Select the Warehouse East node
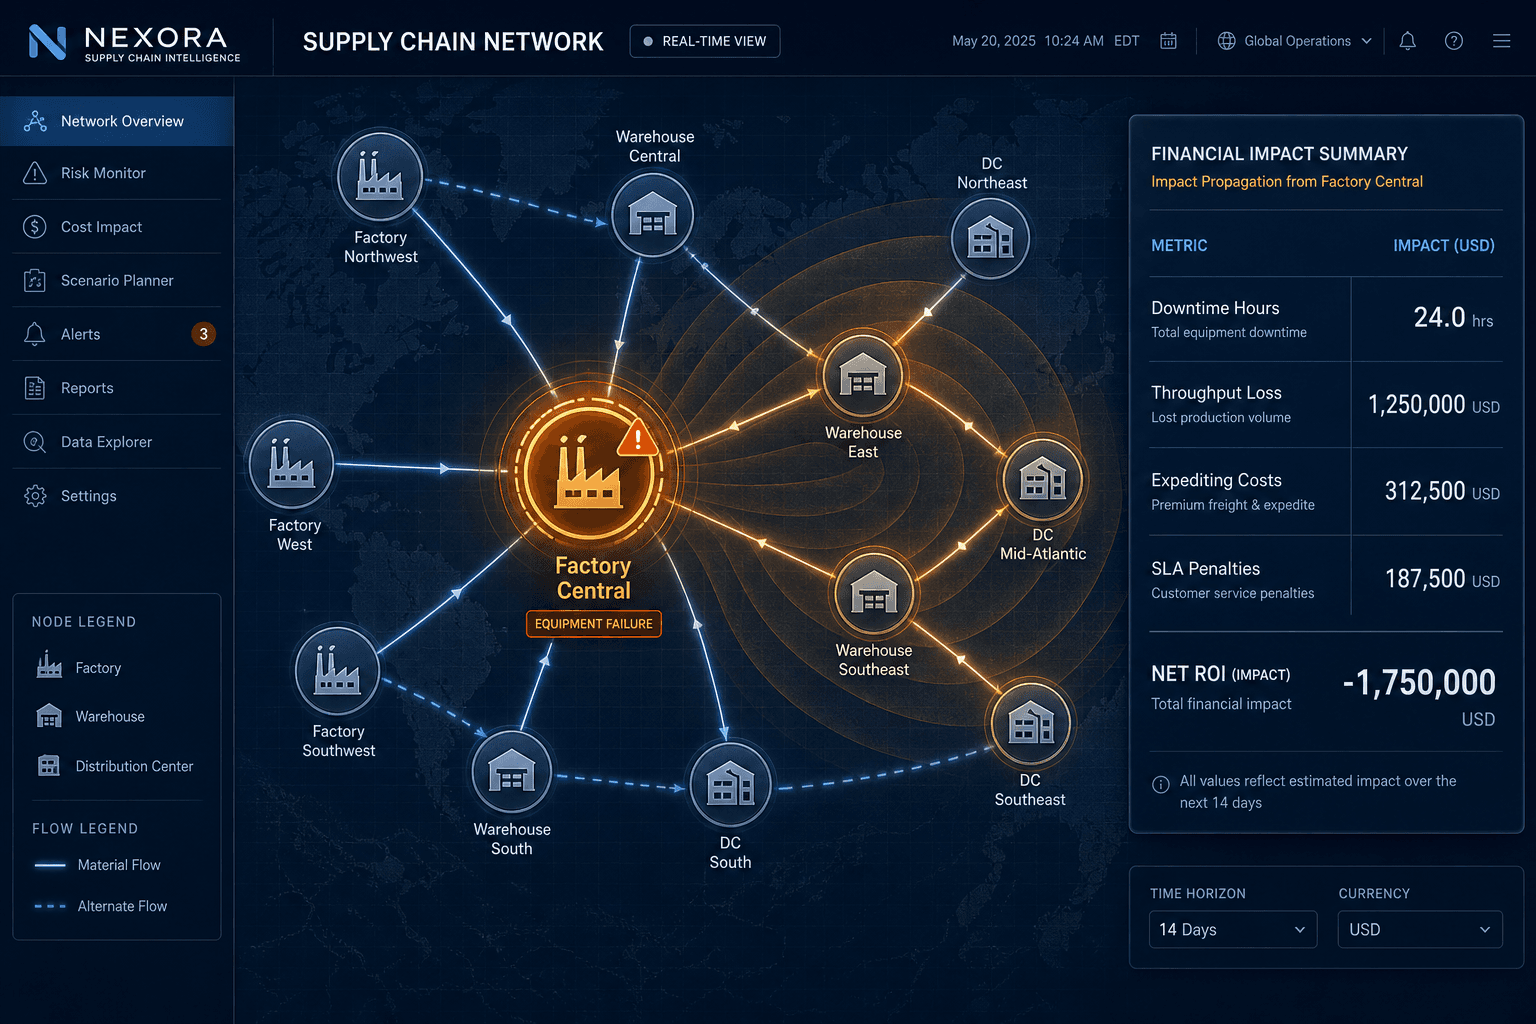 point(862,375)
